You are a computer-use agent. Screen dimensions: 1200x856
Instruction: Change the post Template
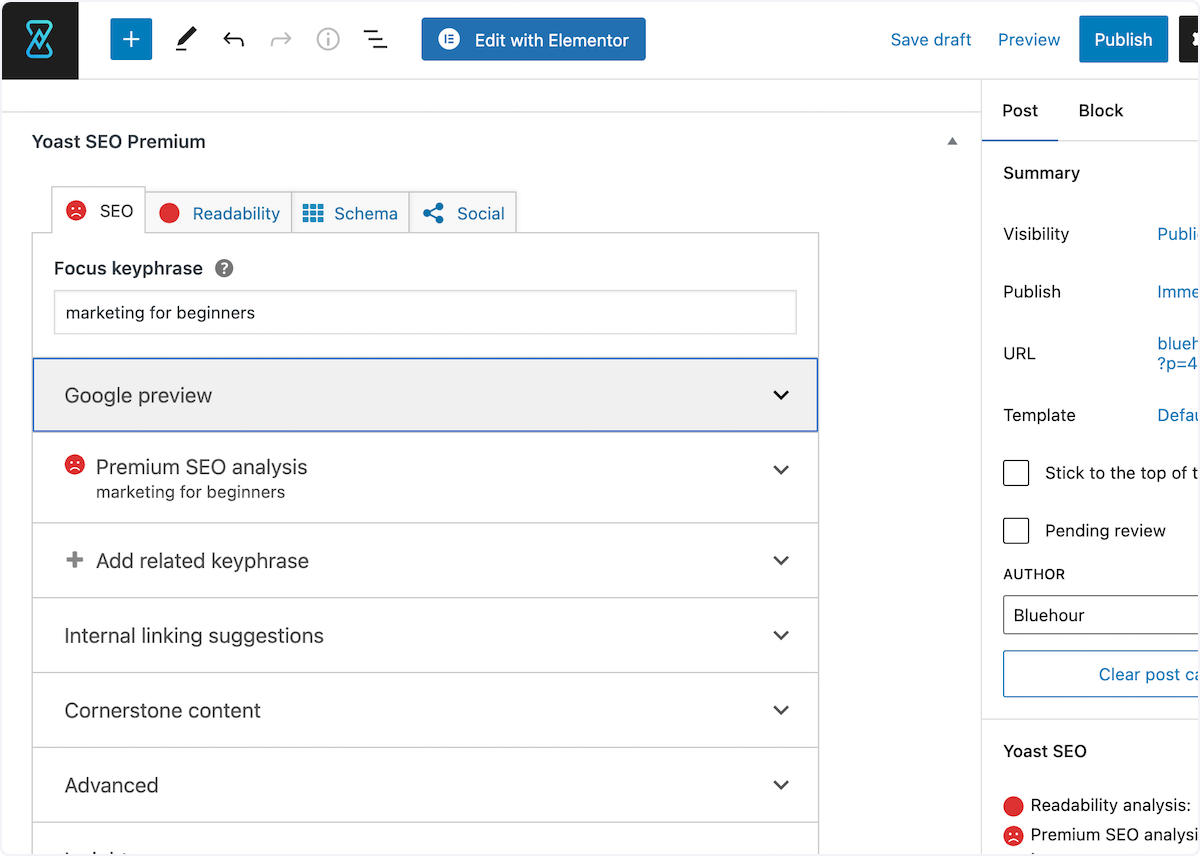pos(1178,415)
